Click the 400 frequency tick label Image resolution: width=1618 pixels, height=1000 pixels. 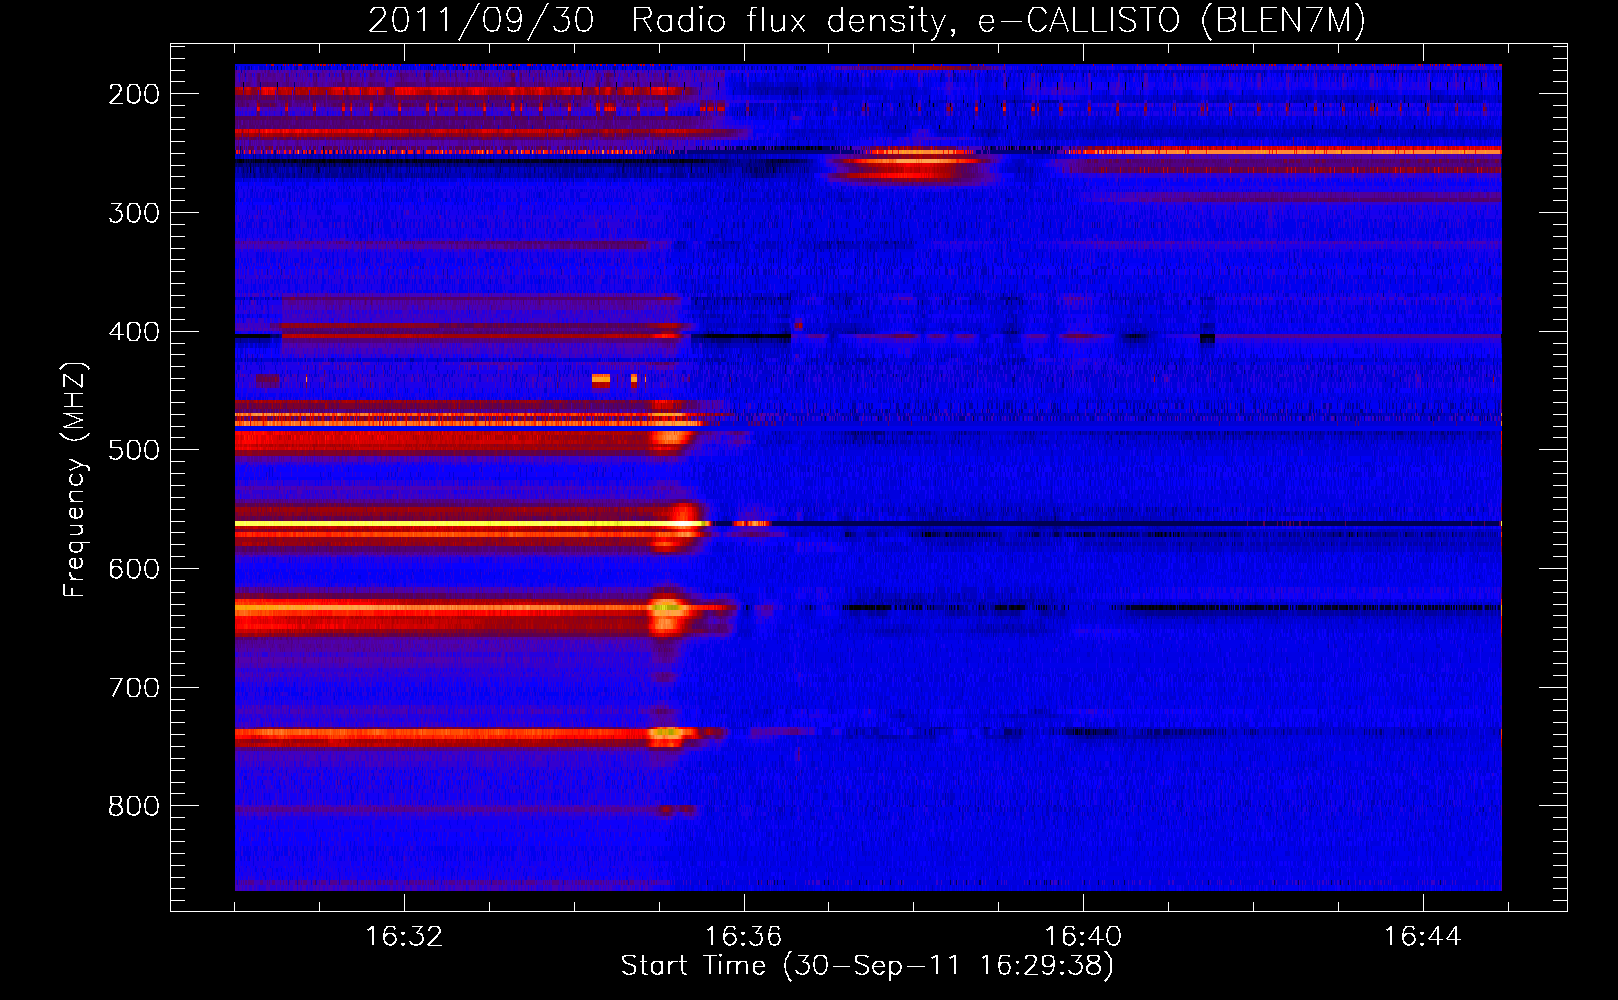[134, 332]
